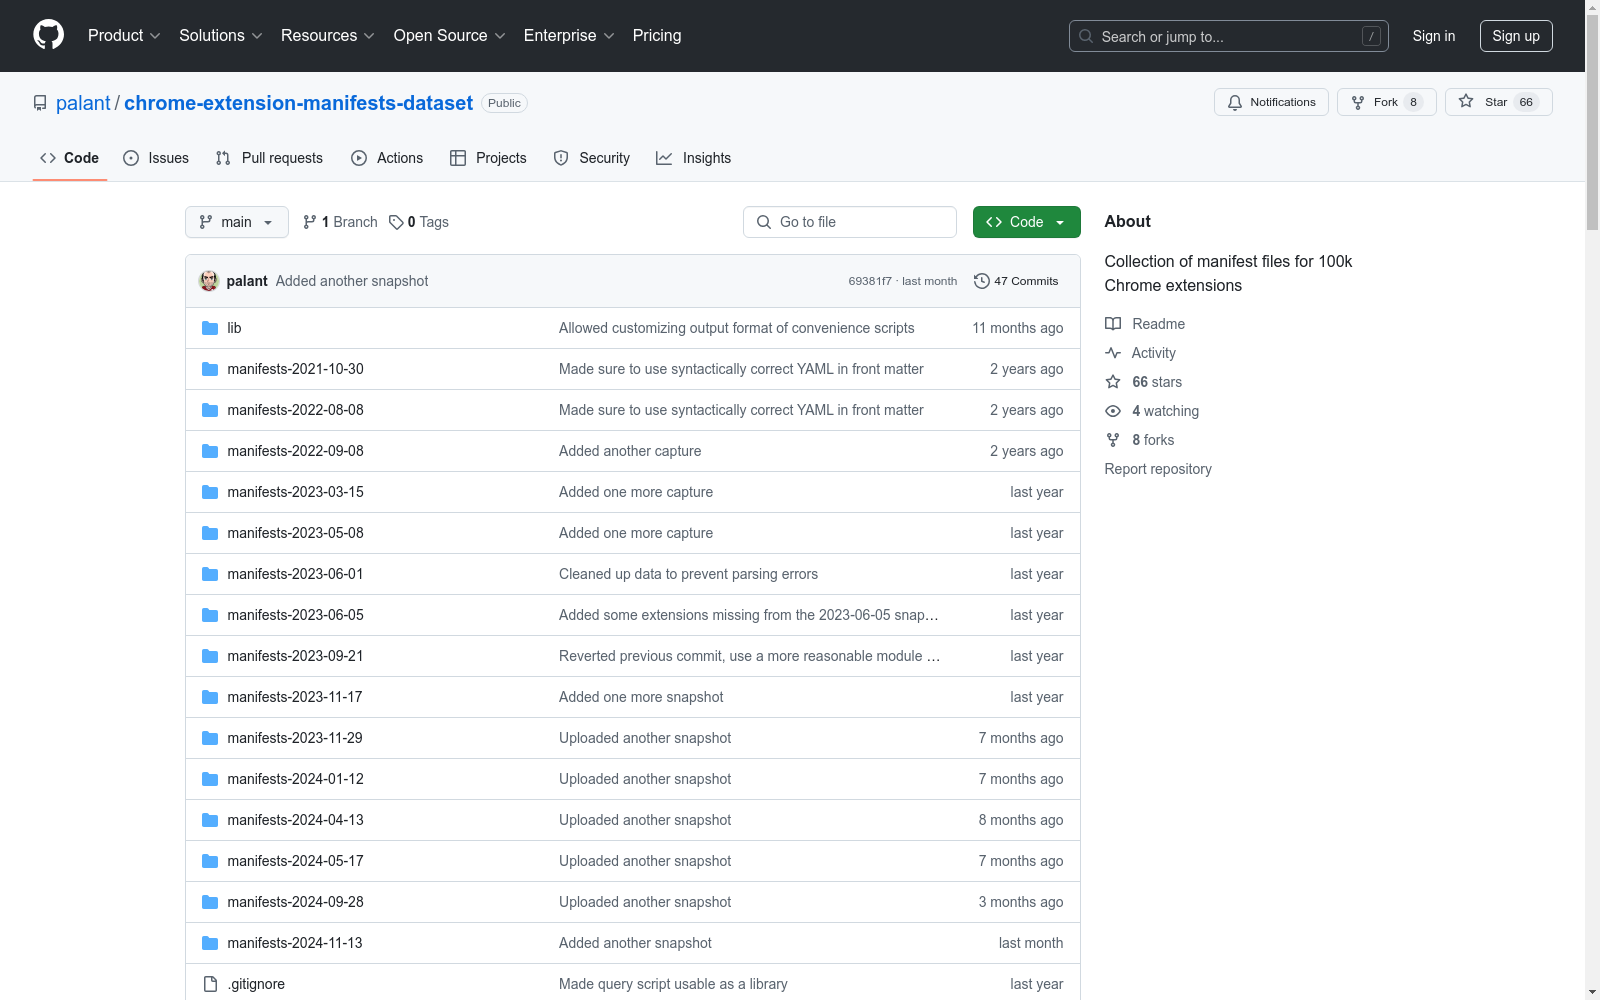1600x1000 pixels.
Task: Open commit message 'Made query script usable as a library'
Action: [x=673, y=984]
